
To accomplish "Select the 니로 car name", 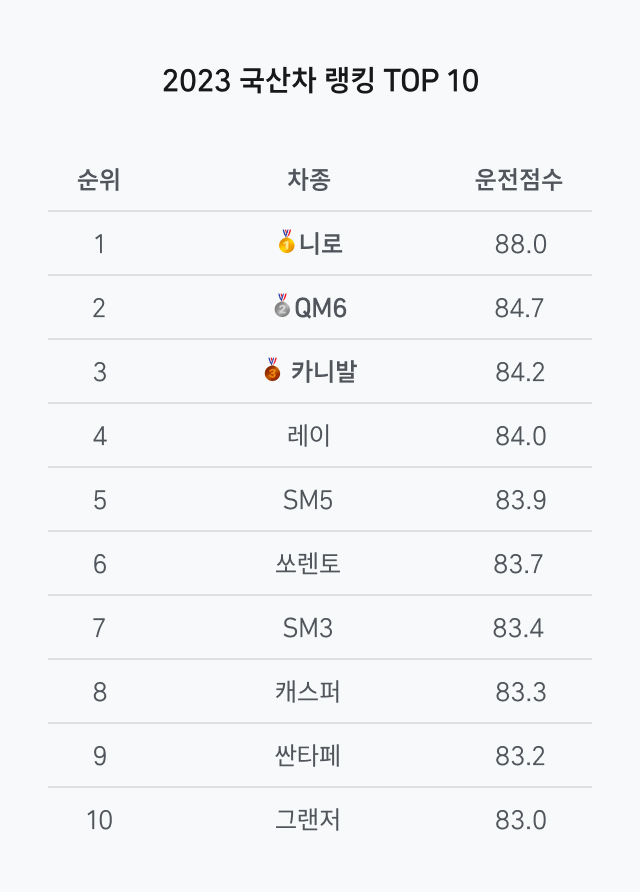I will click(x=321, y=243).
